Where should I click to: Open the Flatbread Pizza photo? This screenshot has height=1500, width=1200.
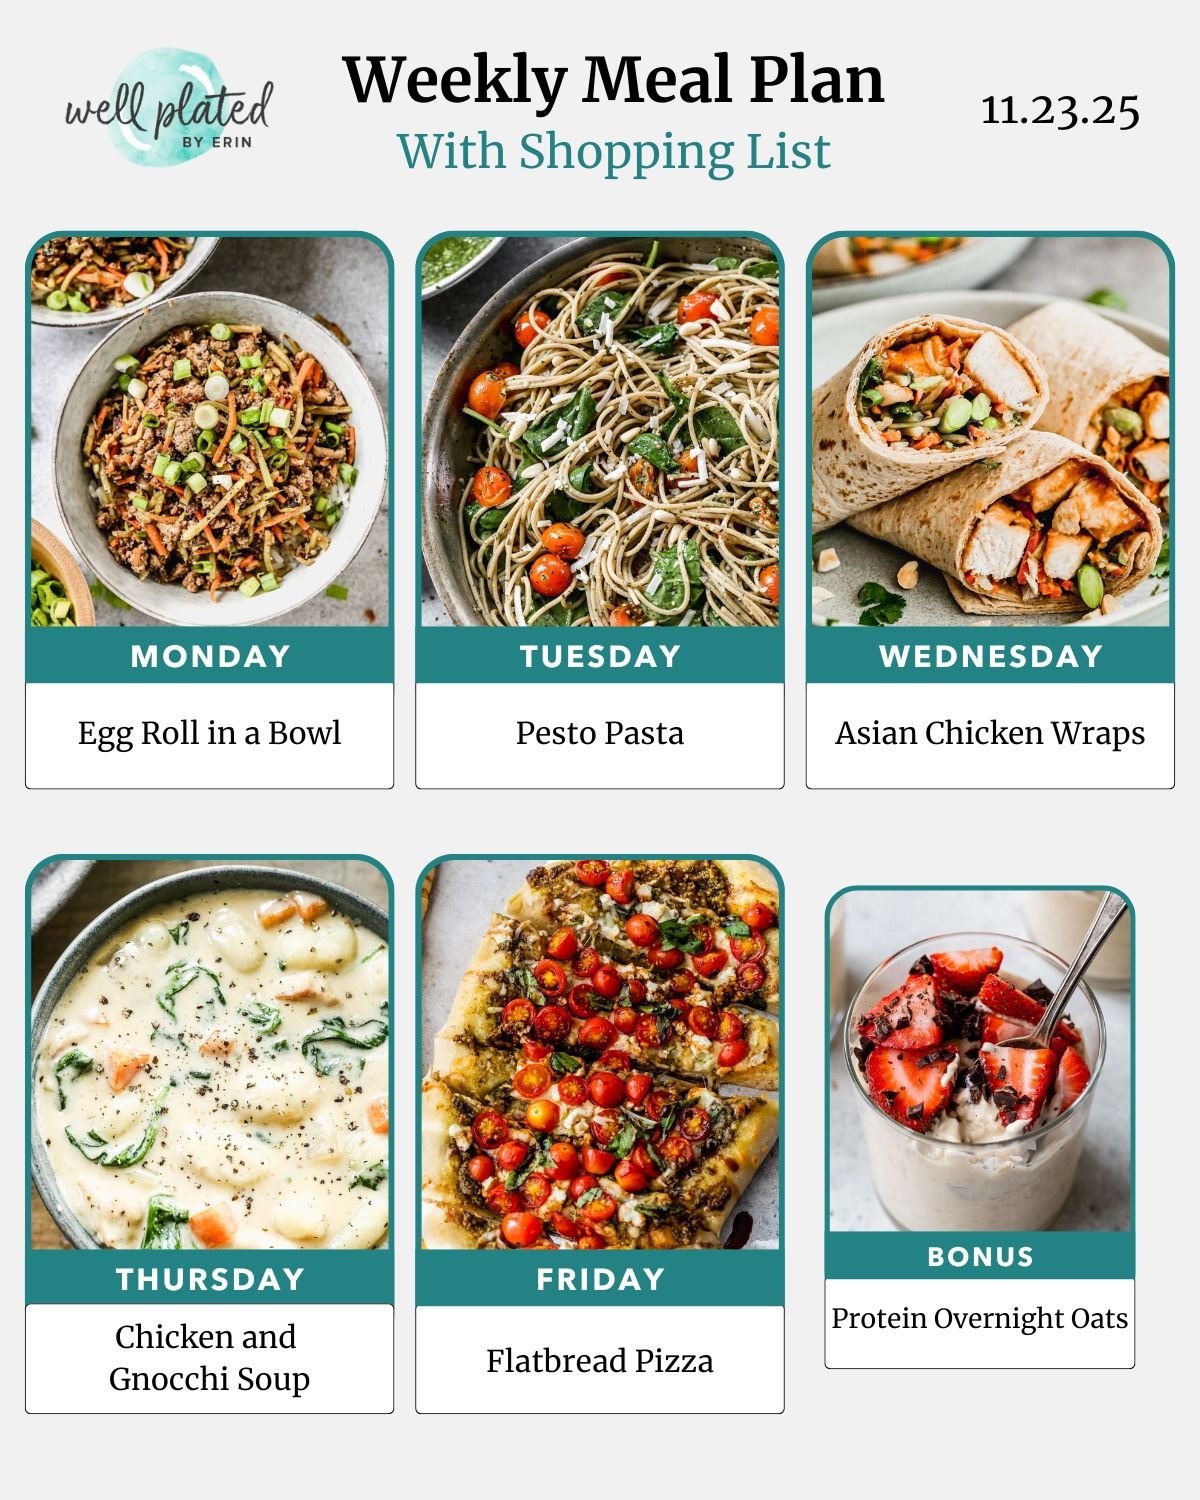pyautogui.click(x=600, y=1055)
